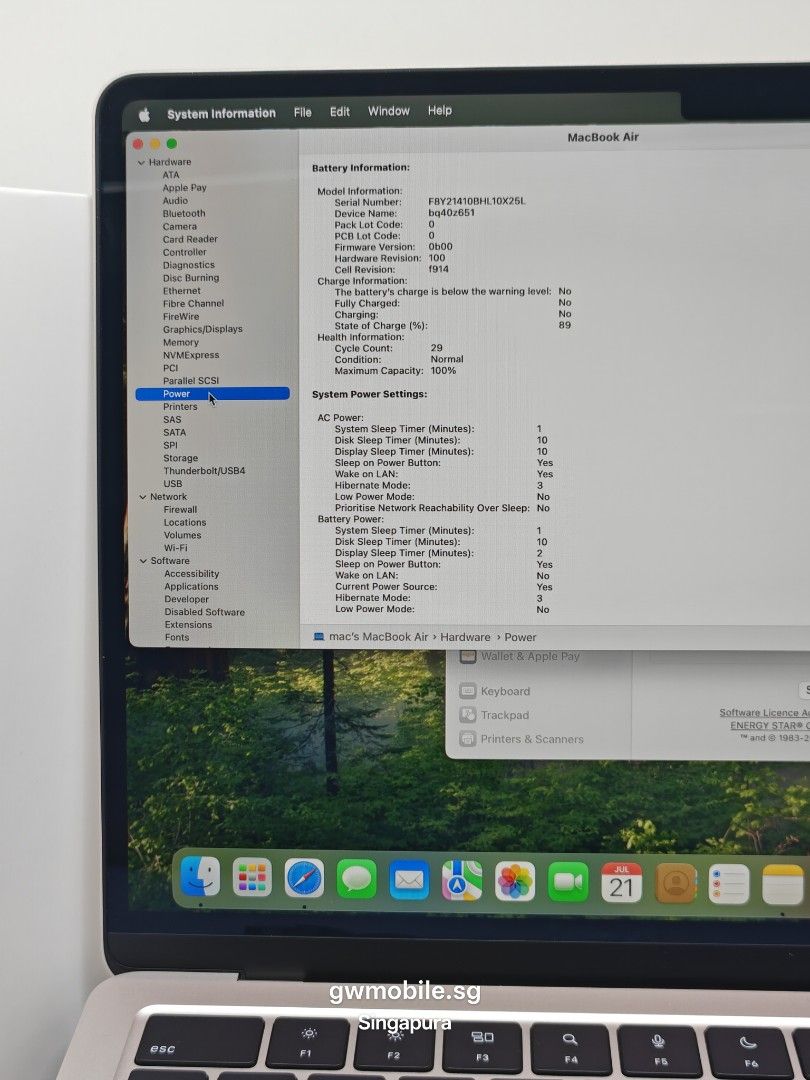Open Contacts from the dock

pyautogui.click(x=676, y=884)
